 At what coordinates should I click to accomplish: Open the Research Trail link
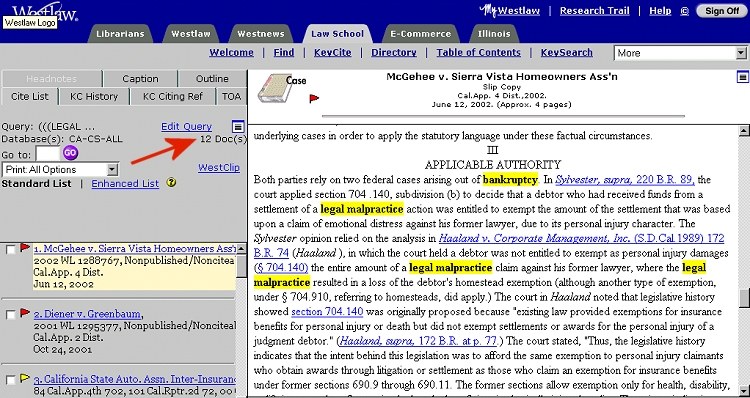coord(595,11)
